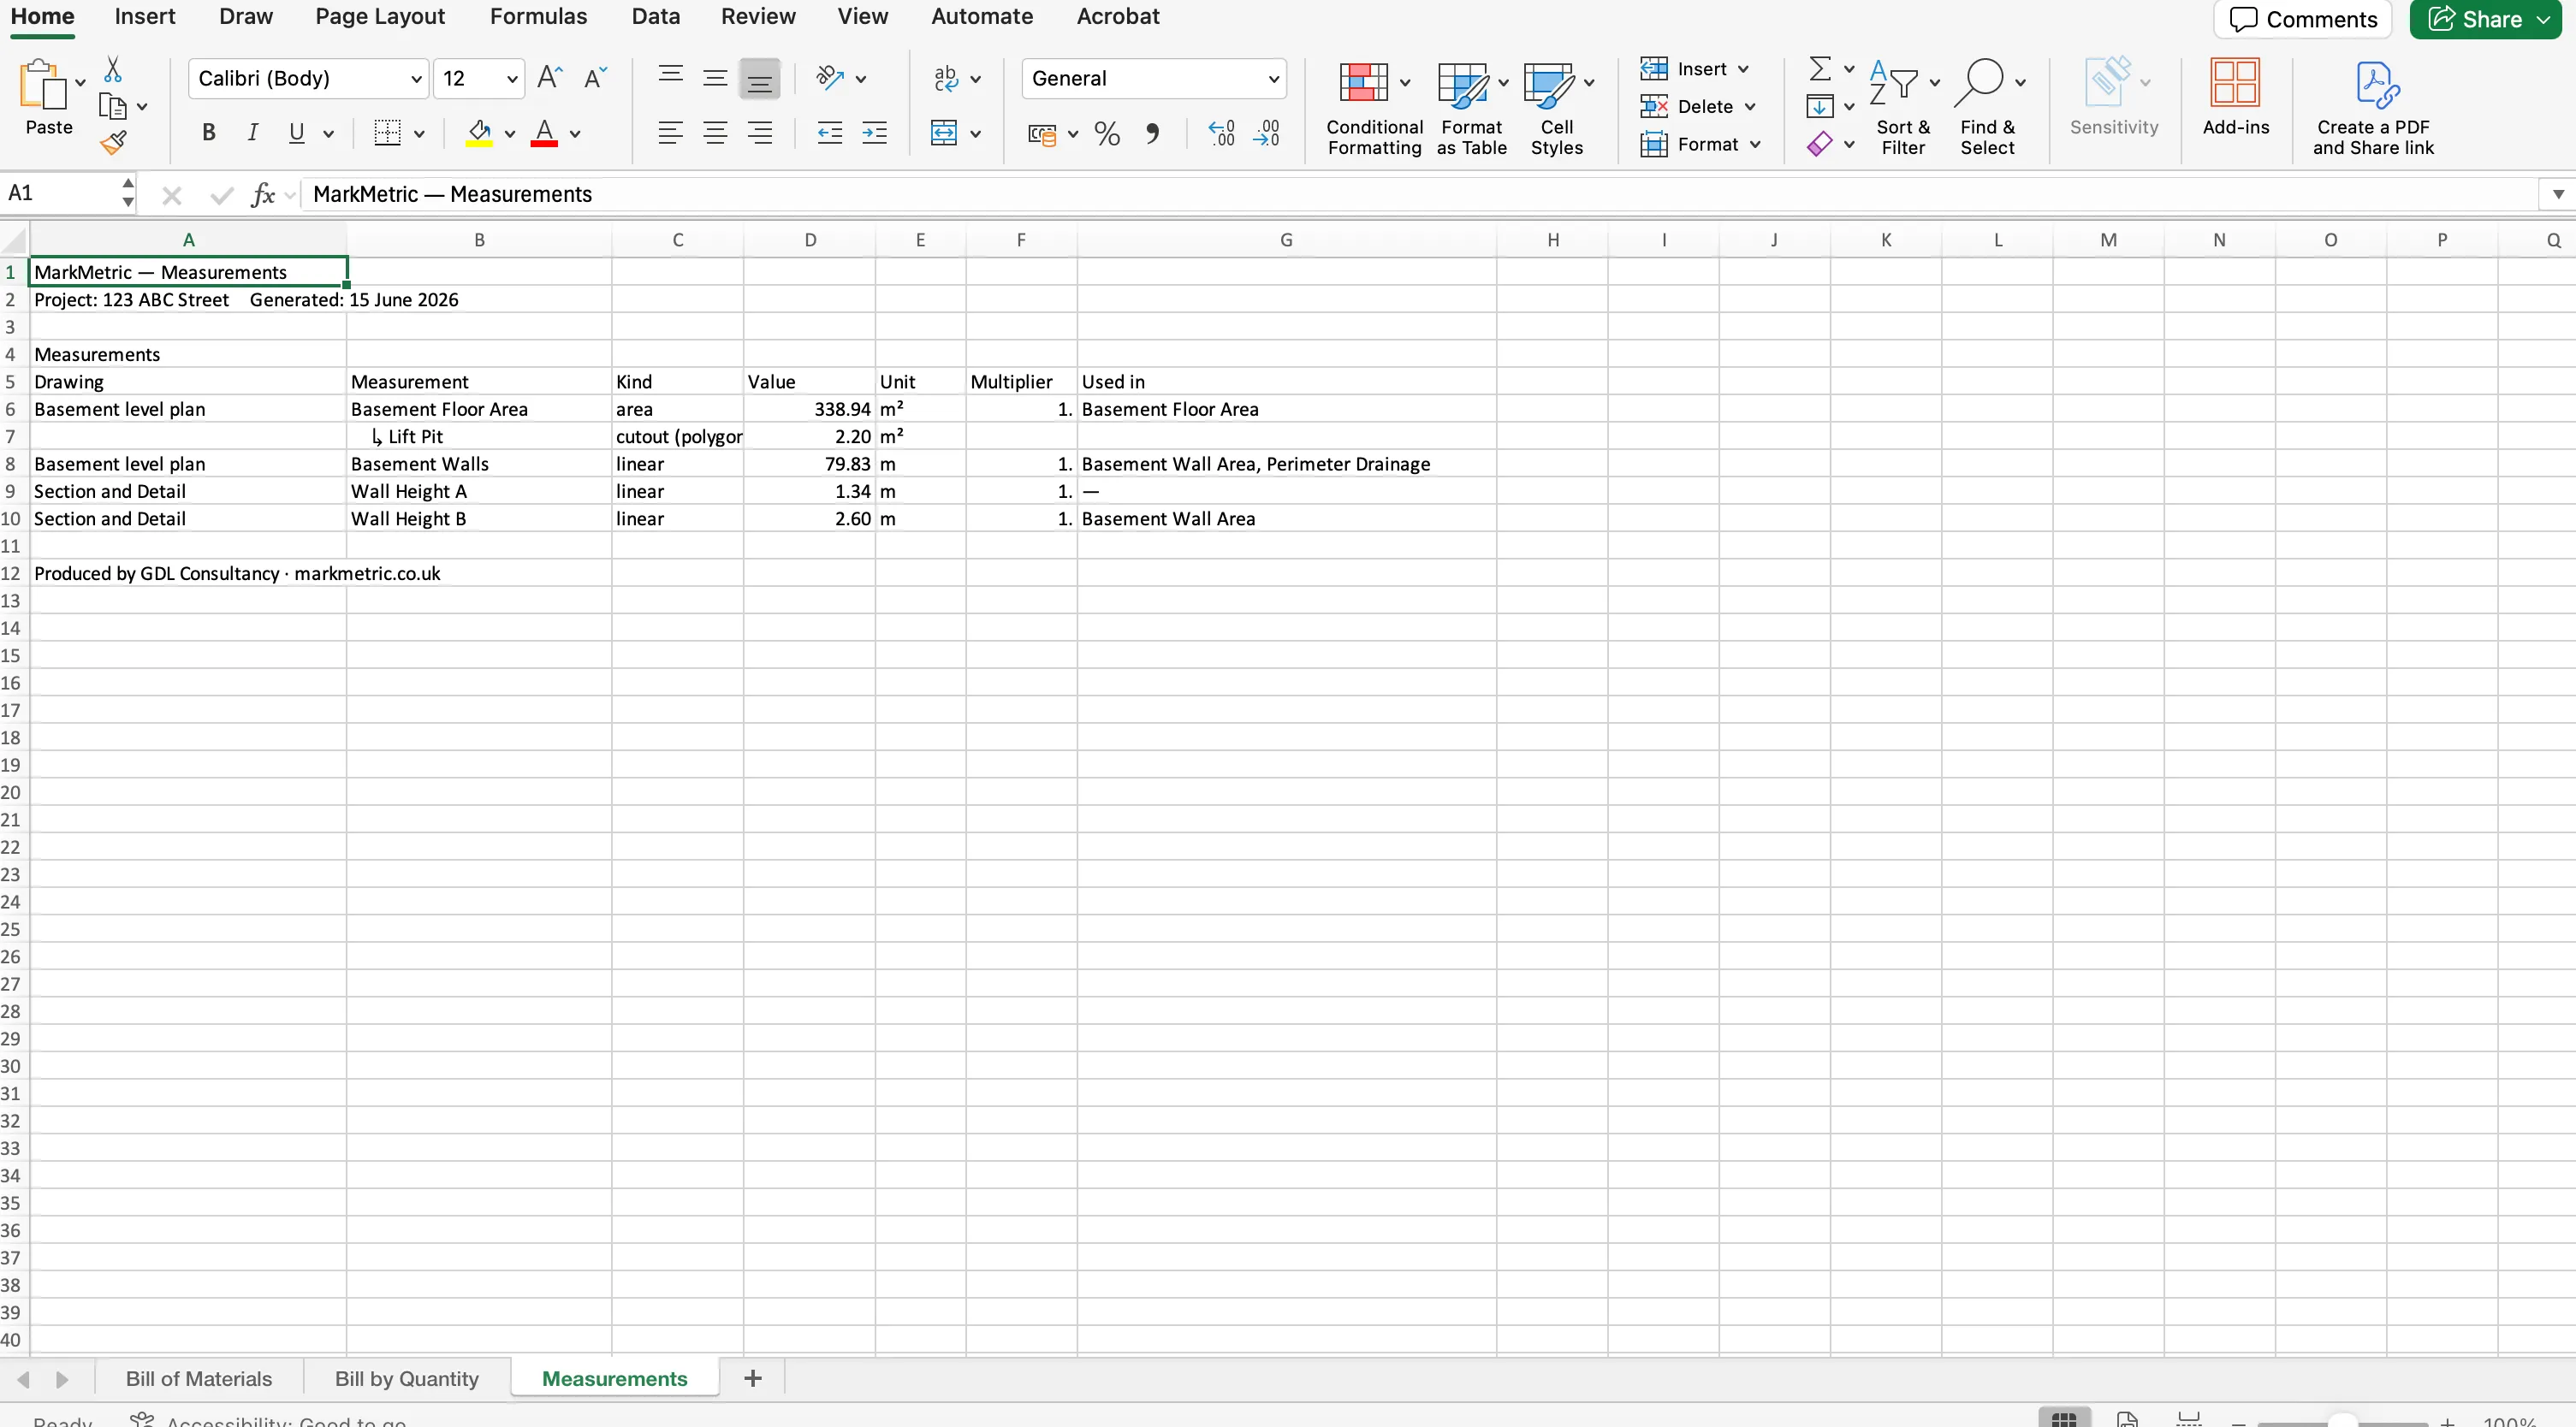Viewport: 2576px width, 1427px height.
Task: Click the Wrap Text icon
Action: pyautogui.click(x=945, y=78)
